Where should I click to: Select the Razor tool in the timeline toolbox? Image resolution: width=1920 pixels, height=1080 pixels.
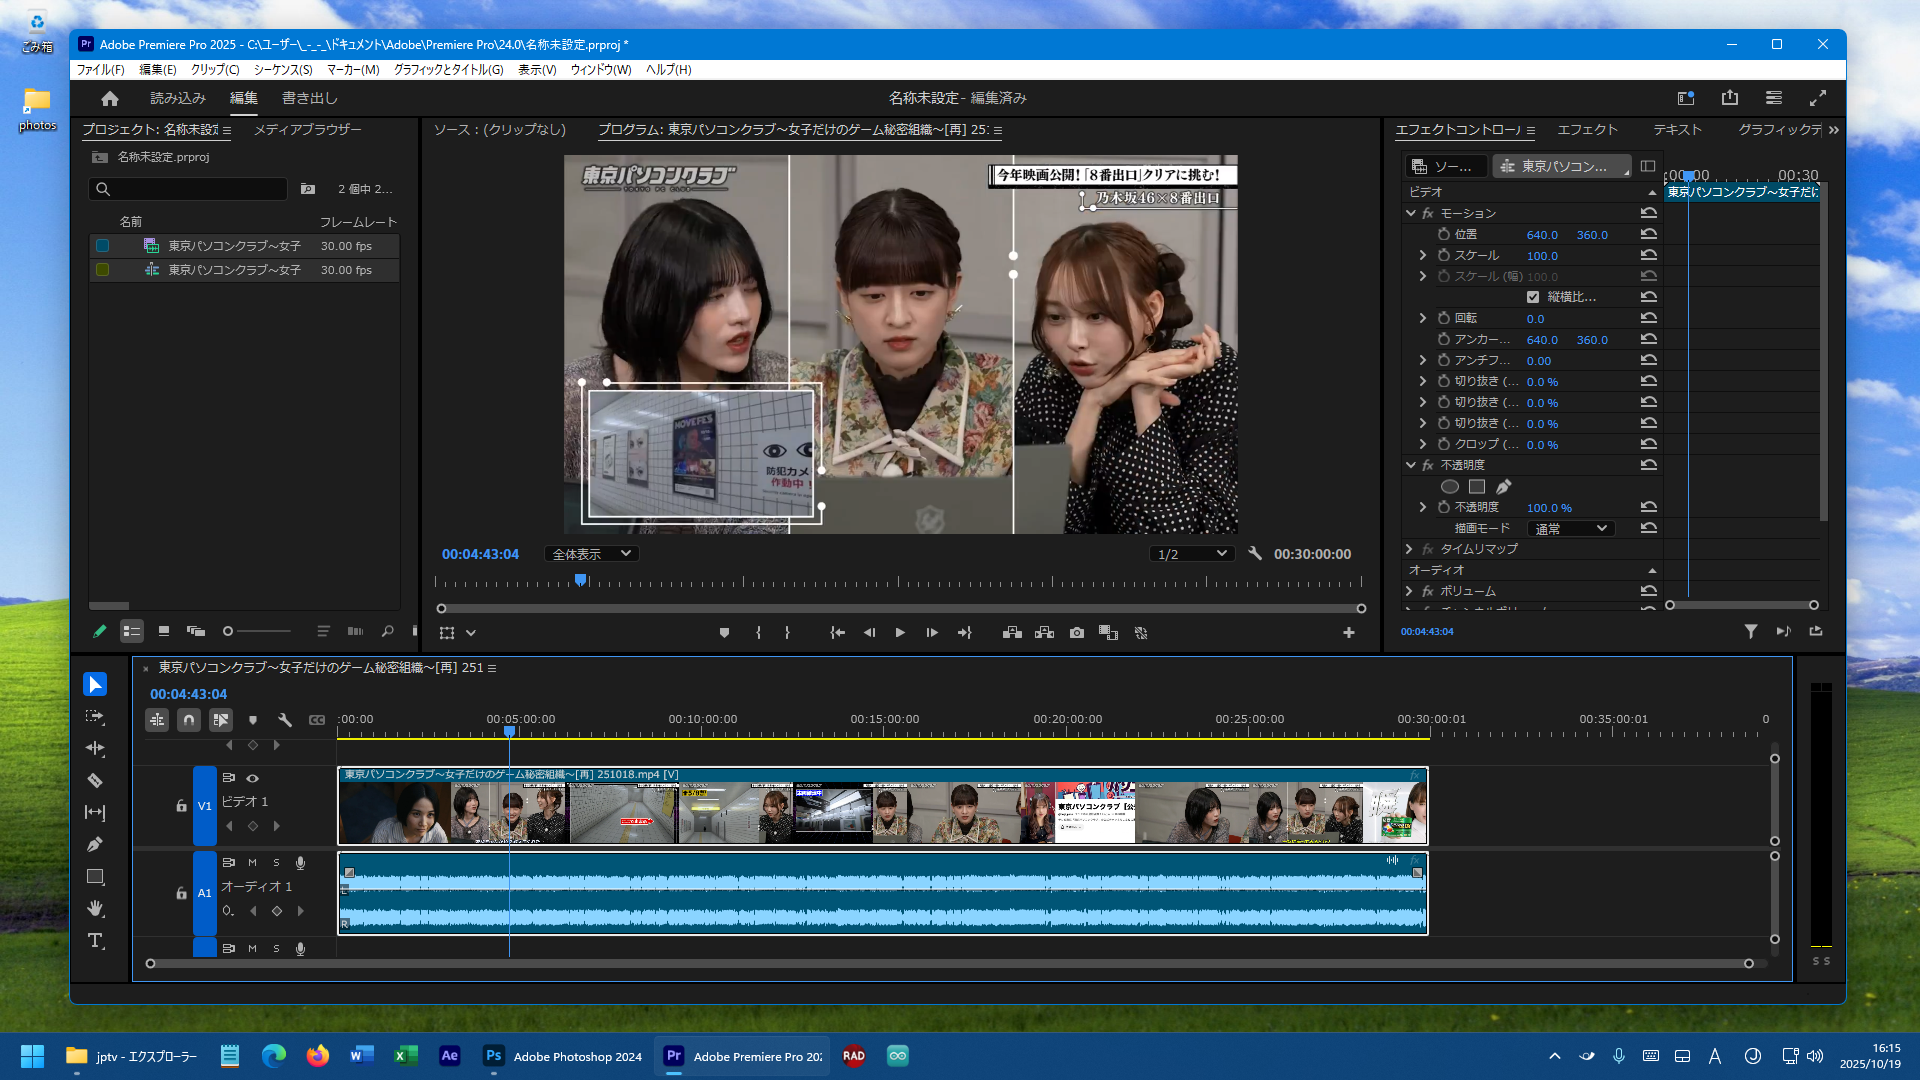click(x=95, y=780)
